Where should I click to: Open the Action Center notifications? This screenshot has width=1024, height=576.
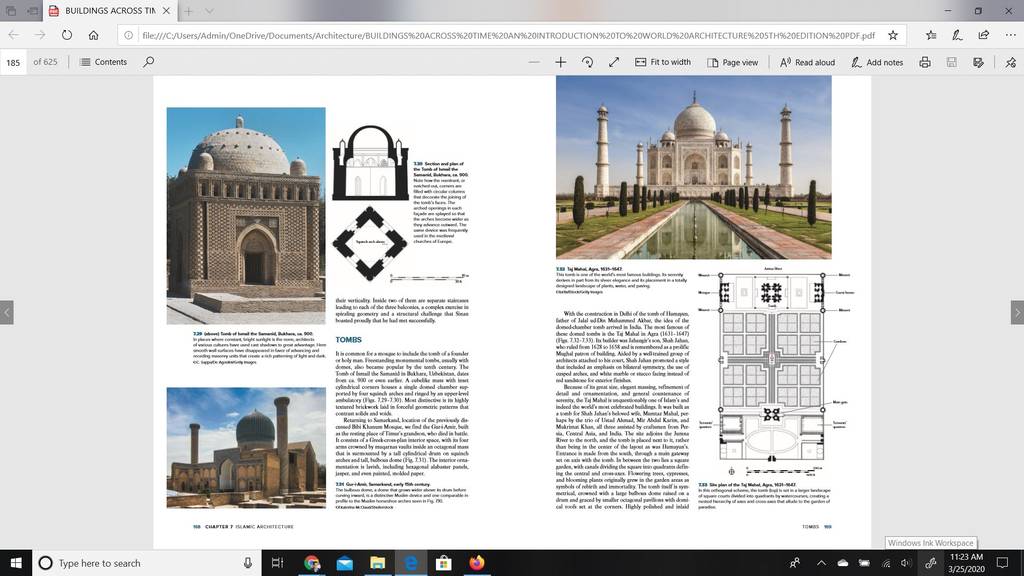(1002, 563)
